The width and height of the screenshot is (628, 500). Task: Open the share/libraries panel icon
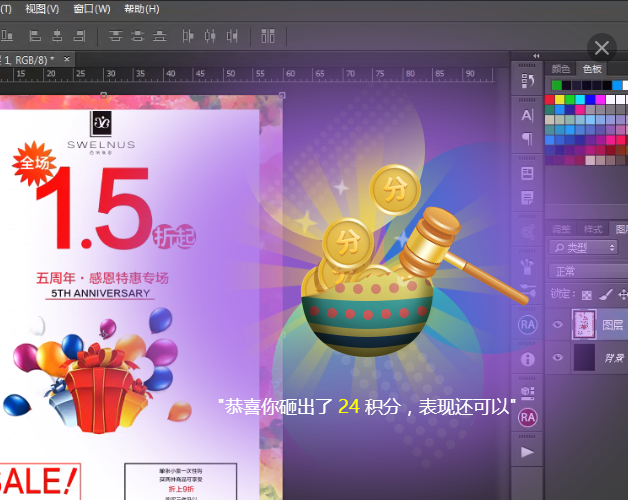(x=527, y=232)
